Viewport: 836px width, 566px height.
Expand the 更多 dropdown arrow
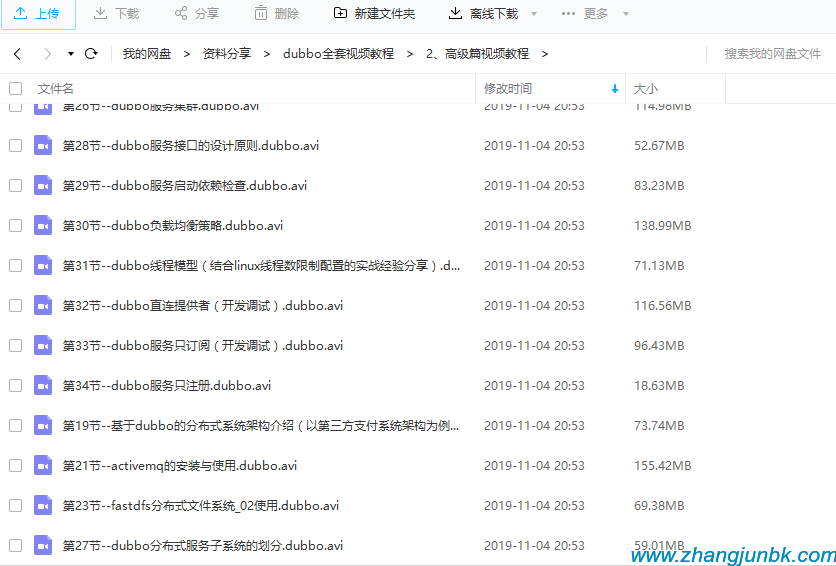(626, 14)
